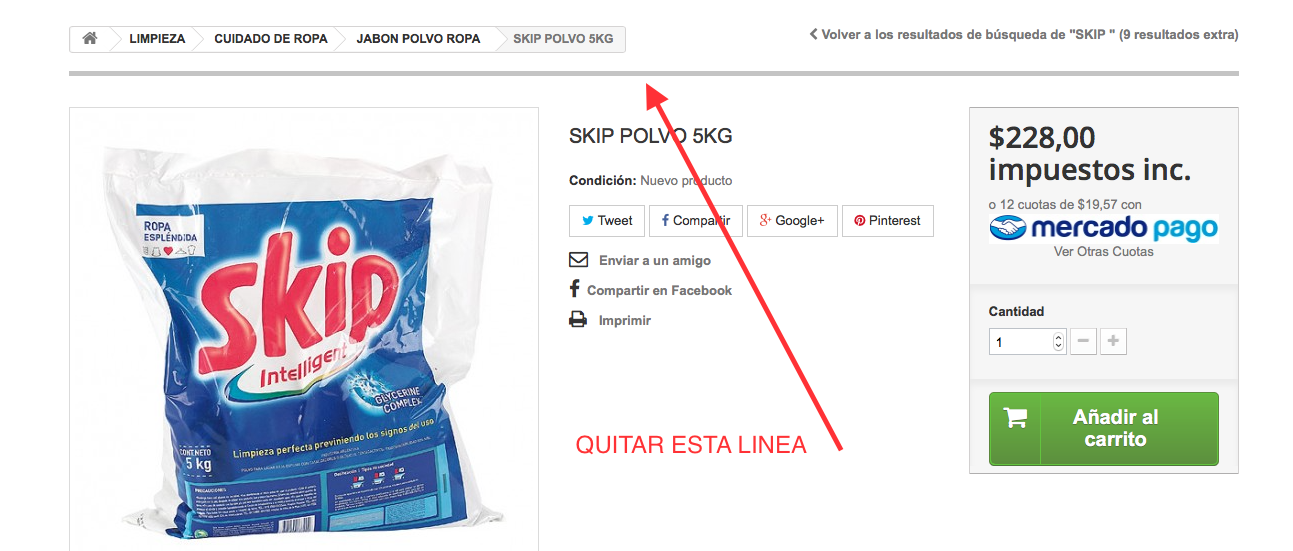Go to home via breadcrumb house icon
Image resolution: width=1293 pixels, height=551 pixels.
(90, 39)
